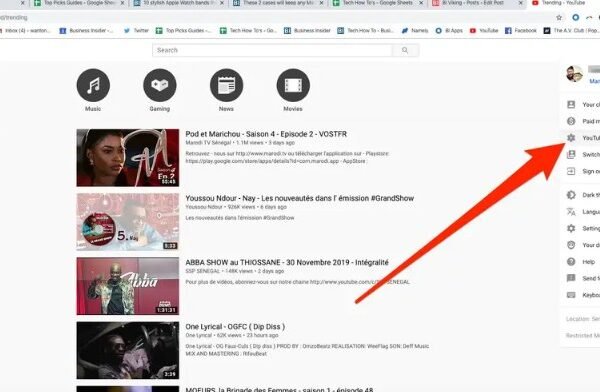Open Help in the account menu

click(582, 262)
